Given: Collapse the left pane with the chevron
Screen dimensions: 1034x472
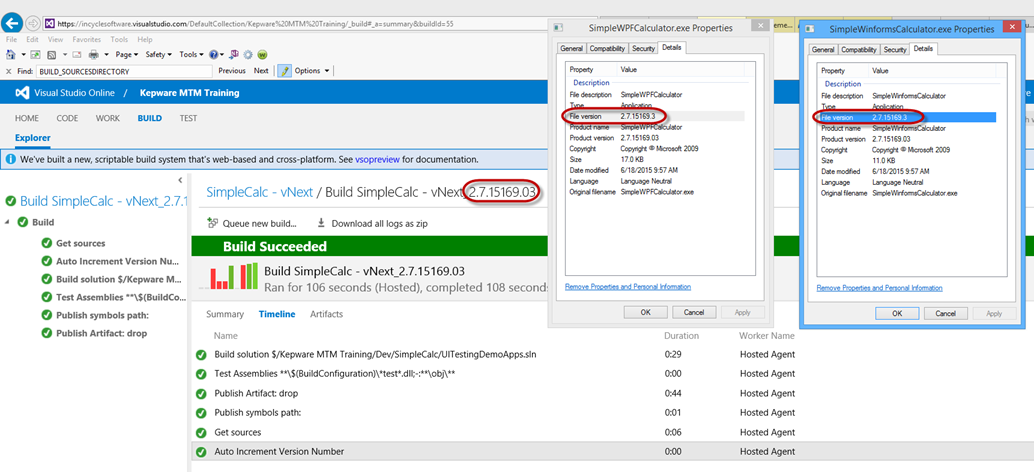Looking at the screenshot, I should [x=181, y=180].
